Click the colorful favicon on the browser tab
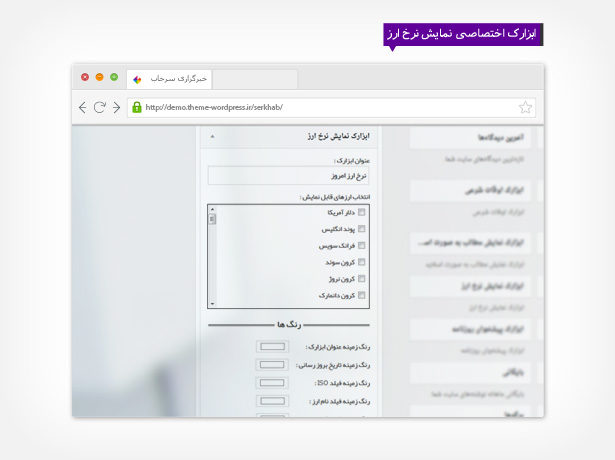This screenshot has width=615, height=460. point(137,78)
